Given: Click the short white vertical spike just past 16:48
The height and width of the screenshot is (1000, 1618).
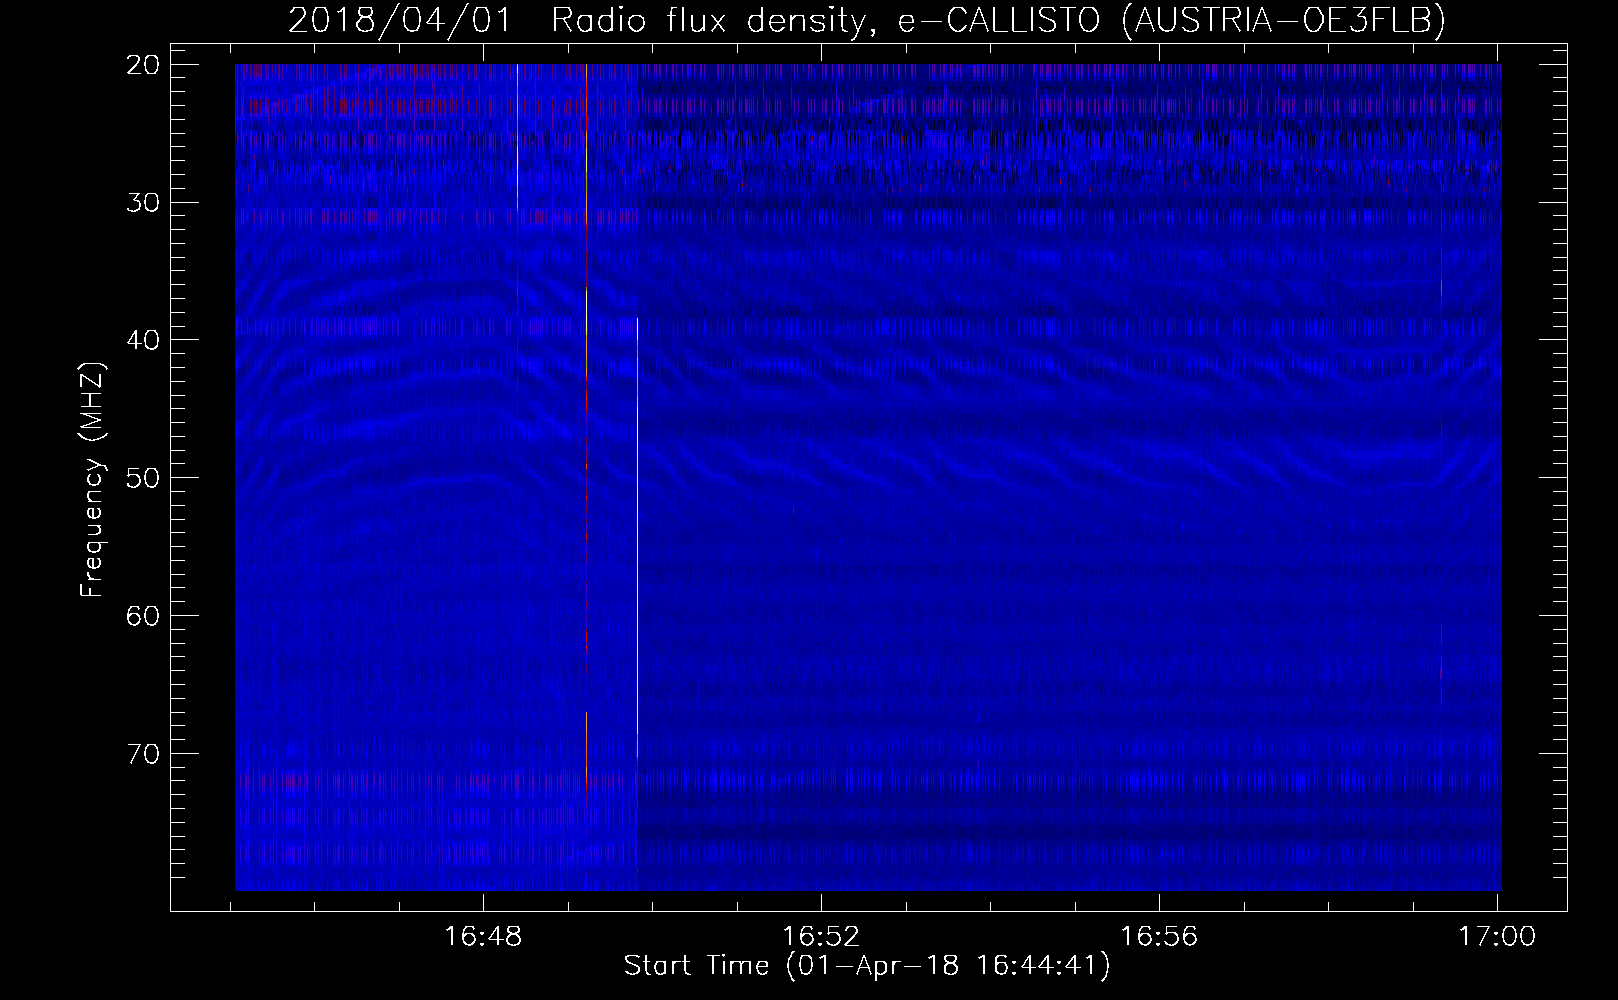Looking at the screenshot, I should 517,137.
